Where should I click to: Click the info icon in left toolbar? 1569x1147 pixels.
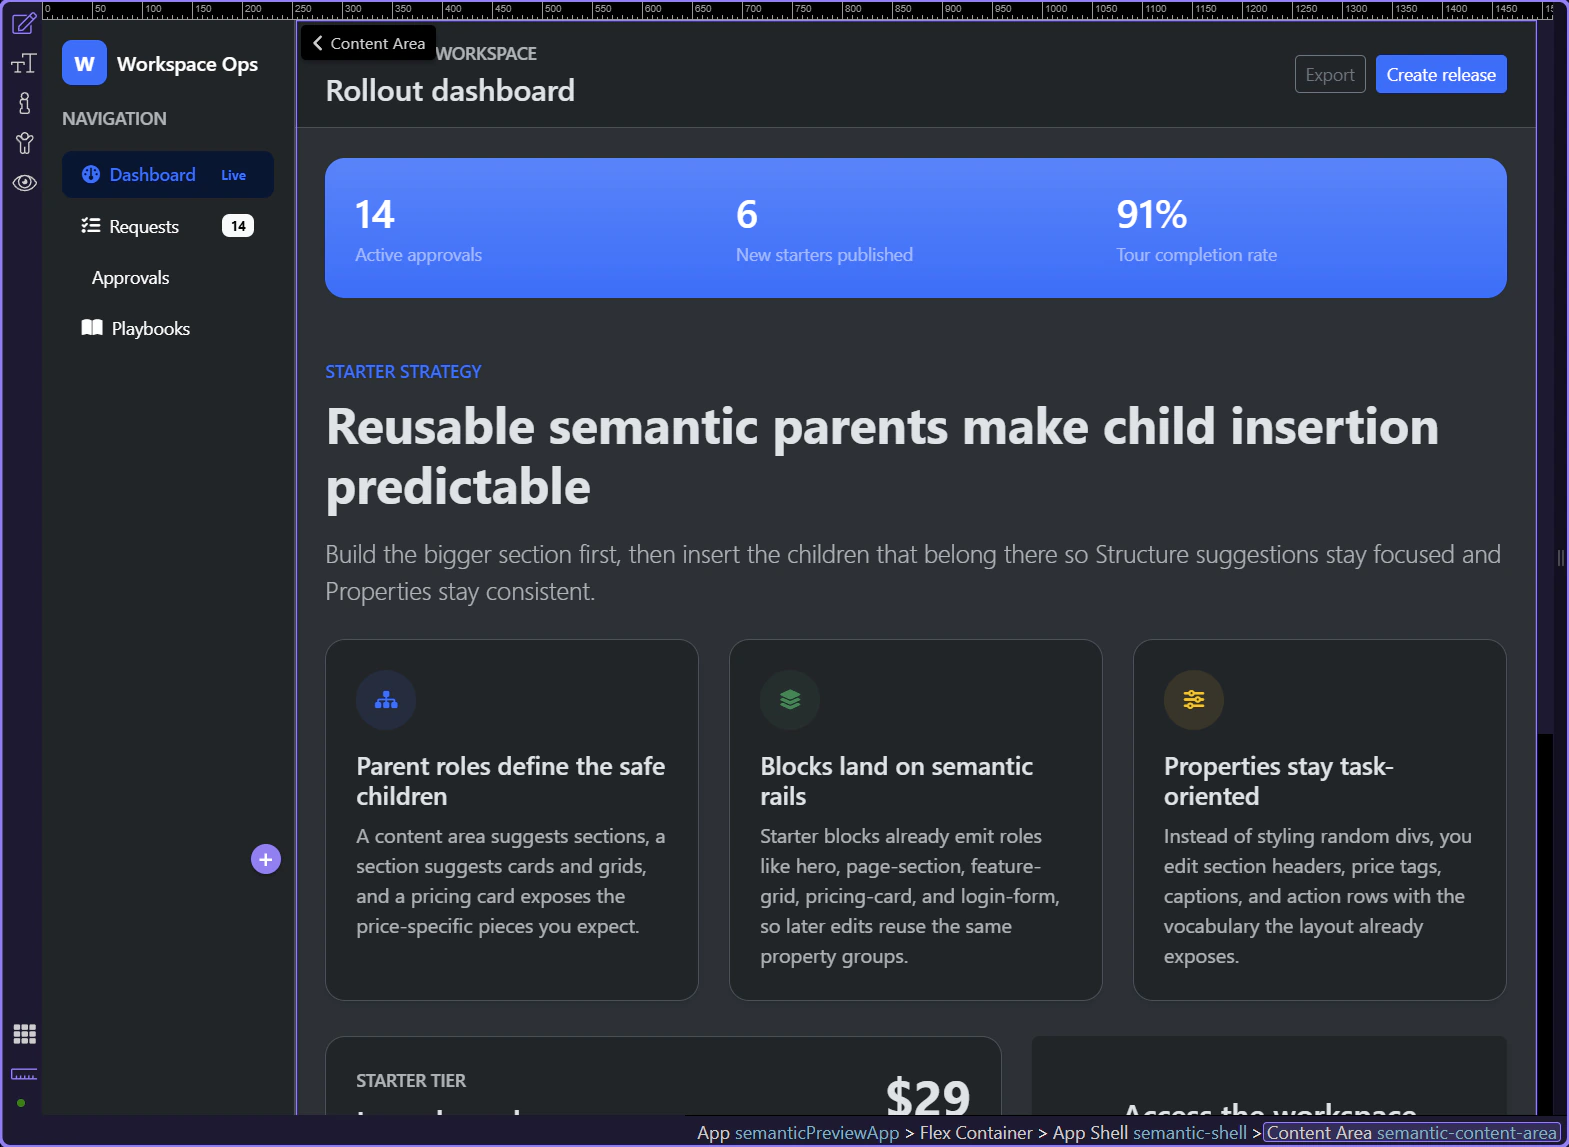(24, 103)
